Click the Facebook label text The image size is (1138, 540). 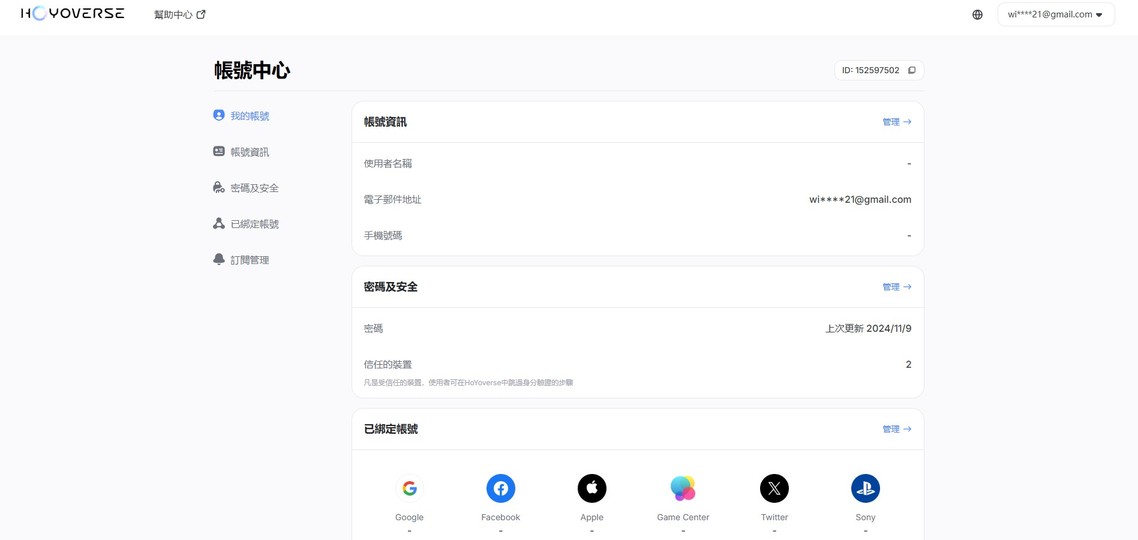501,518
